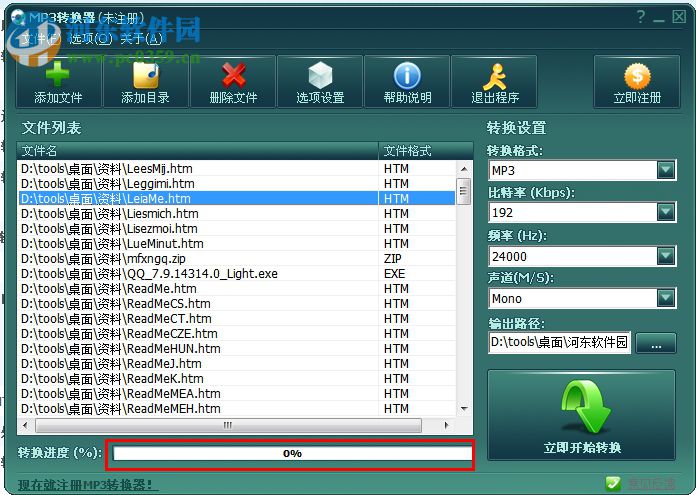Select the LeesMij.htm row
Viewport: 696px width, 495px height.
pyautogui.click(x=237, y=169)
